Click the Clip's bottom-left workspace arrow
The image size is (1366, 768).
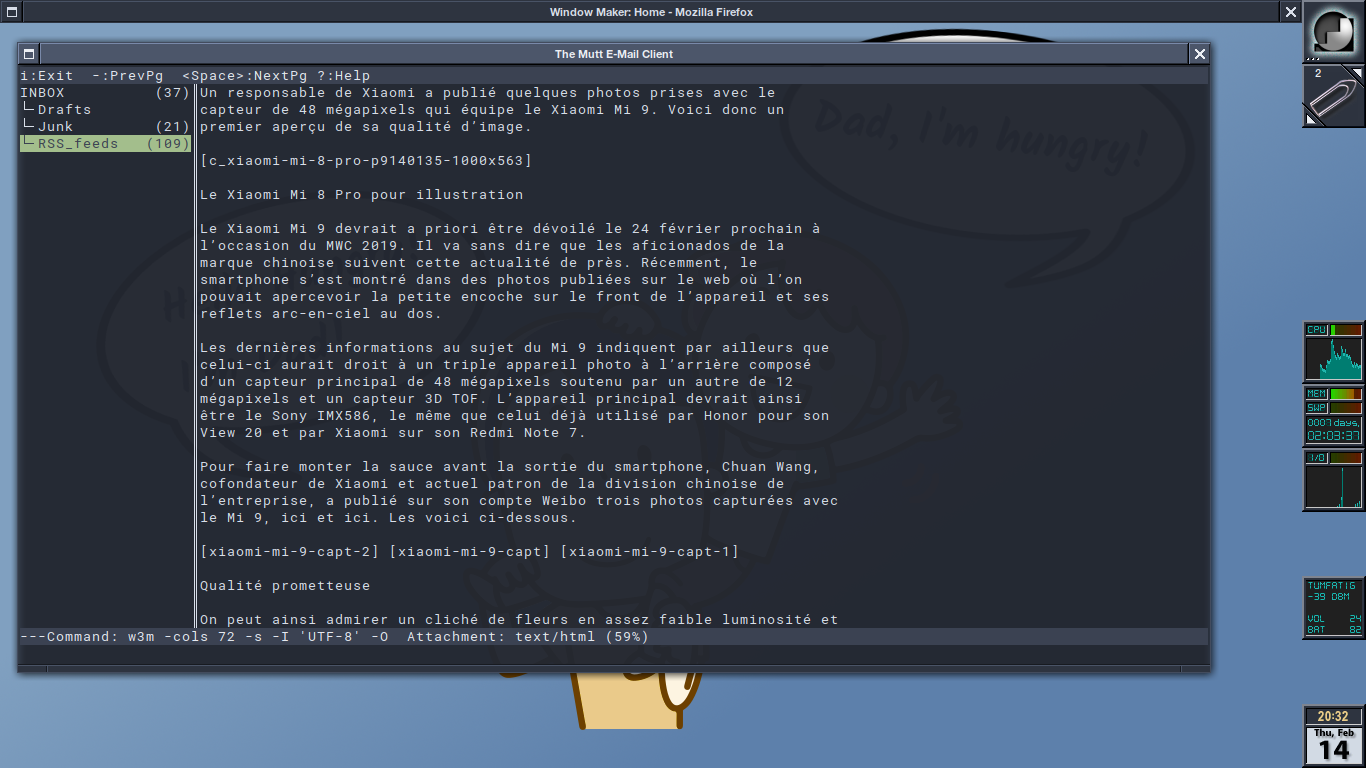(x=1311, y=119)
